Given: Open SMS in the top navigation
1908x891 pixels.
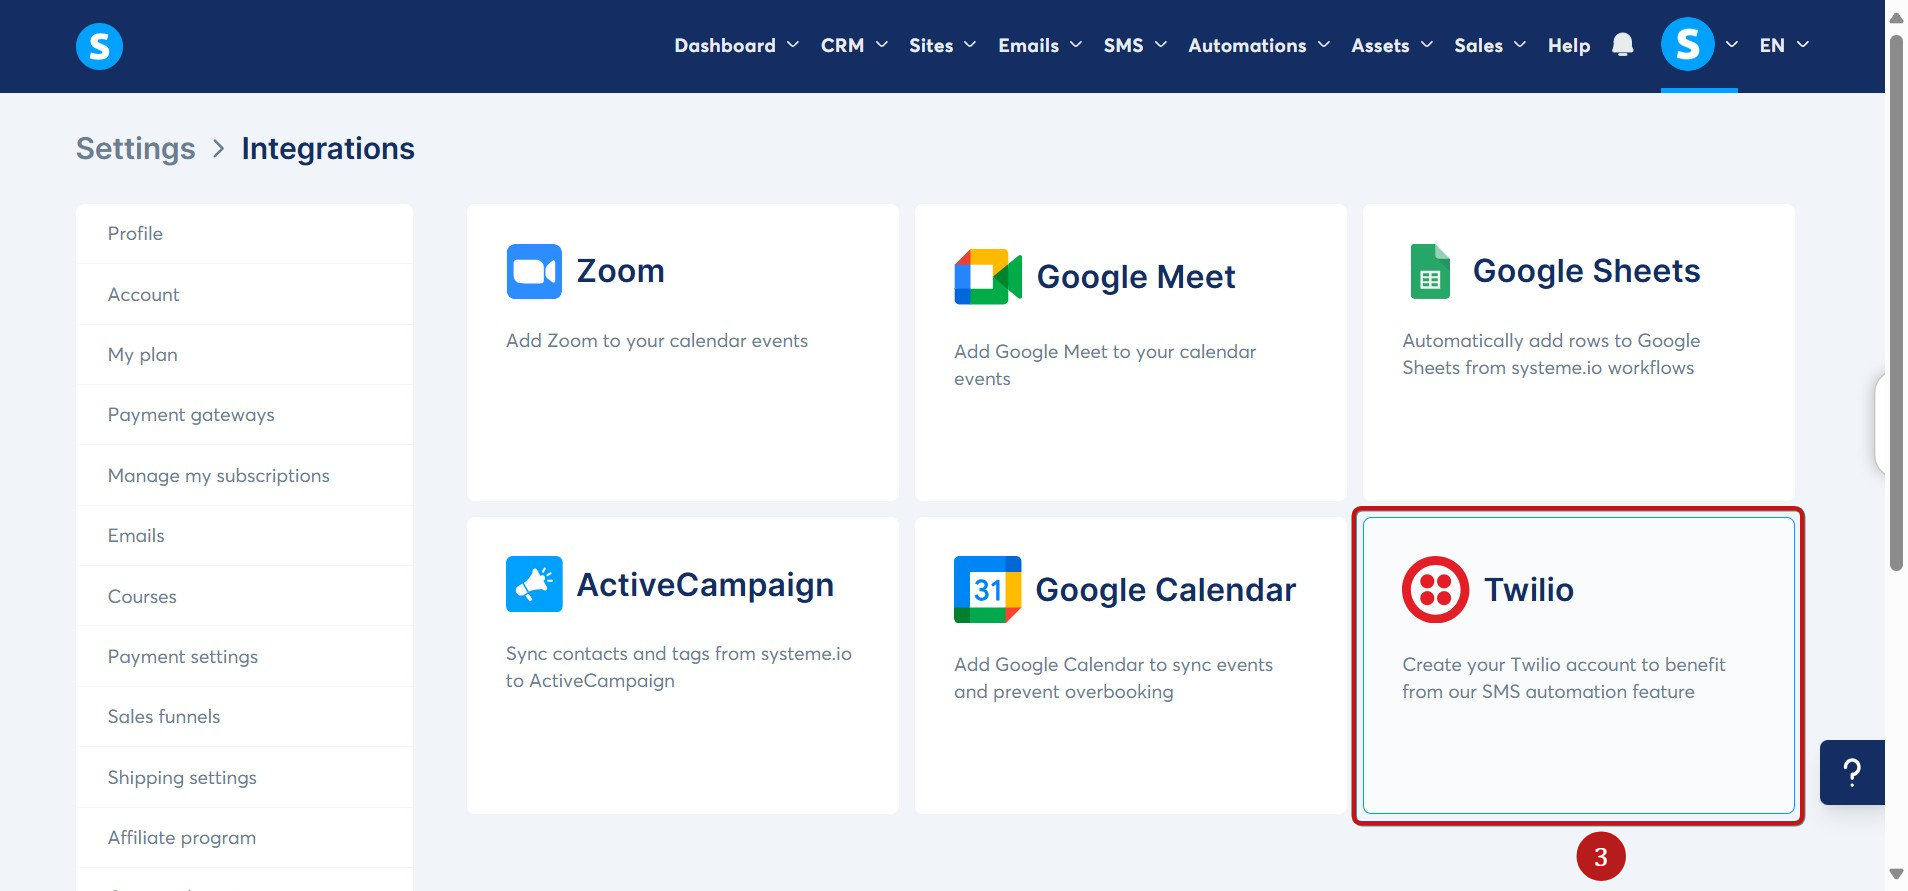Looking at the screenshot, I should pyautogui.click(x=1123, y=45).
